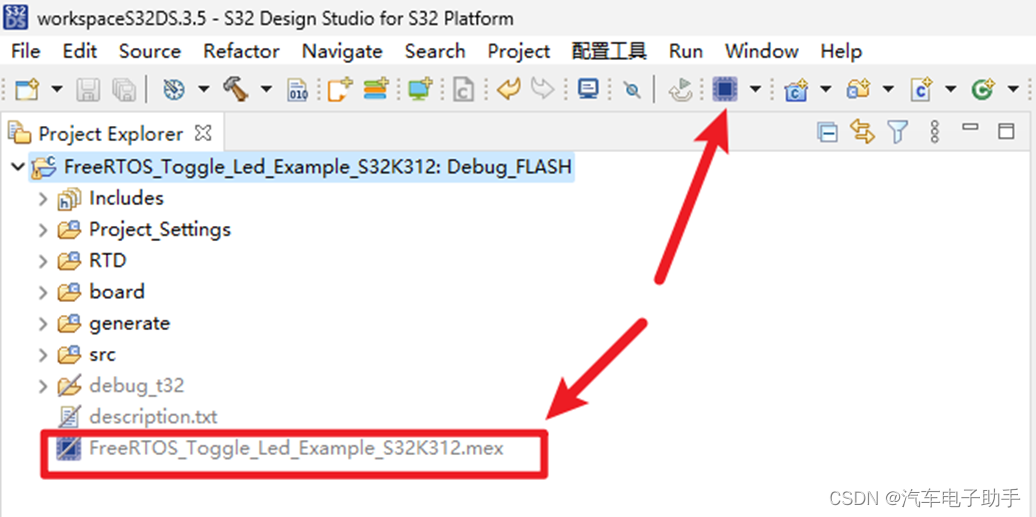Open dropdown beside green new class icon
Viewport: 1036px width, 517px height.
(1013, 89)
